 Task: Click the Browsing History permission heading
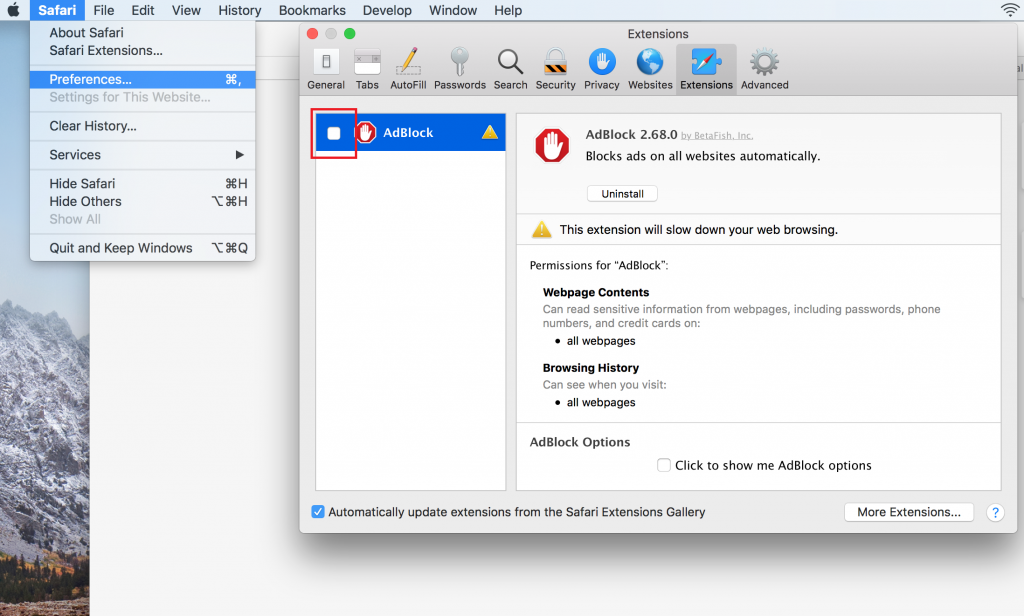coord(590,368)
